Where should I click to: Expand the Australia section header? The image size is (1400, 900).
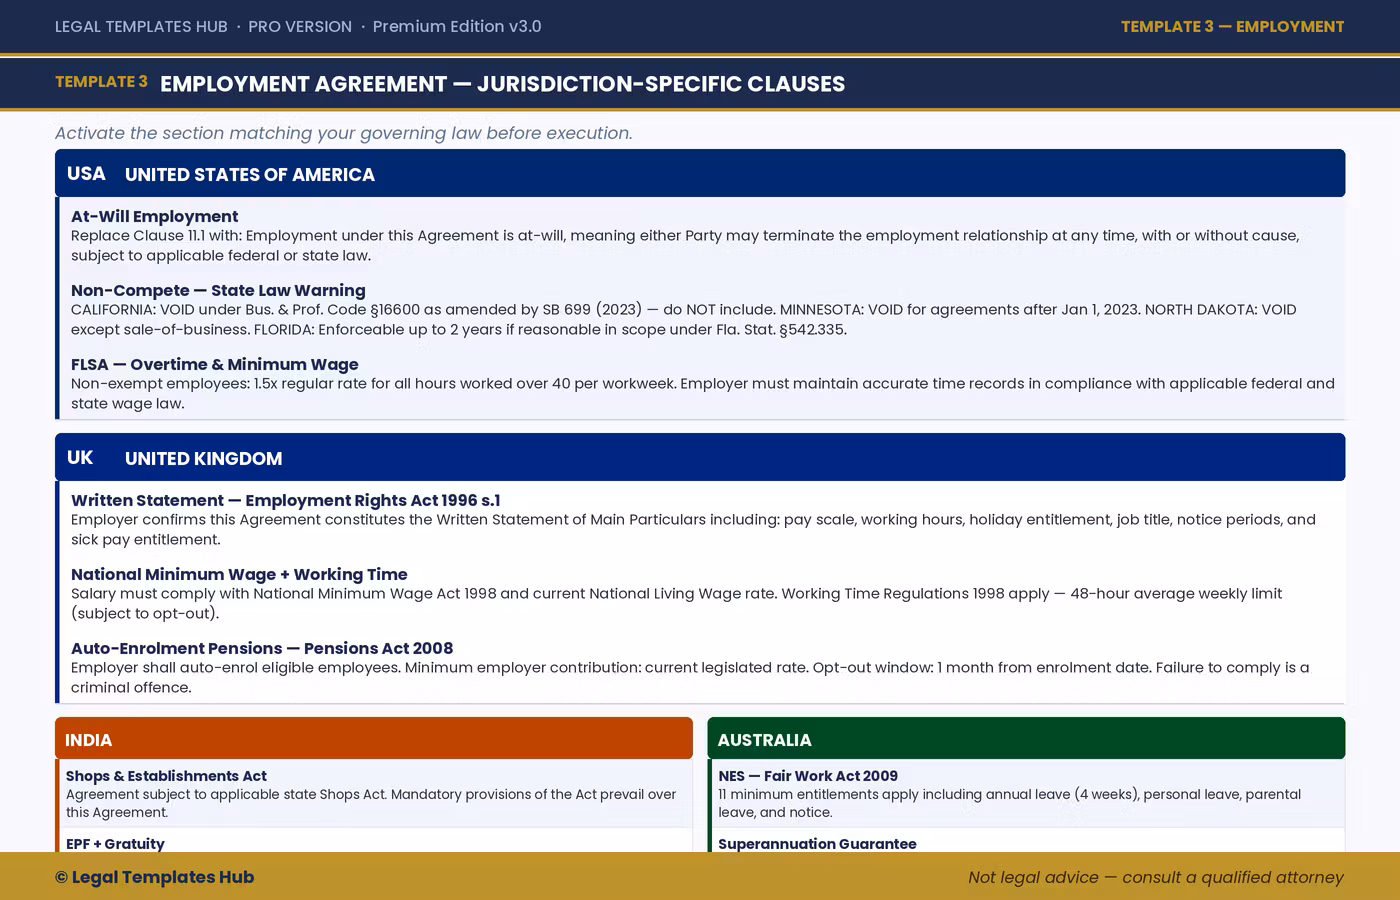coord(1025,740)
